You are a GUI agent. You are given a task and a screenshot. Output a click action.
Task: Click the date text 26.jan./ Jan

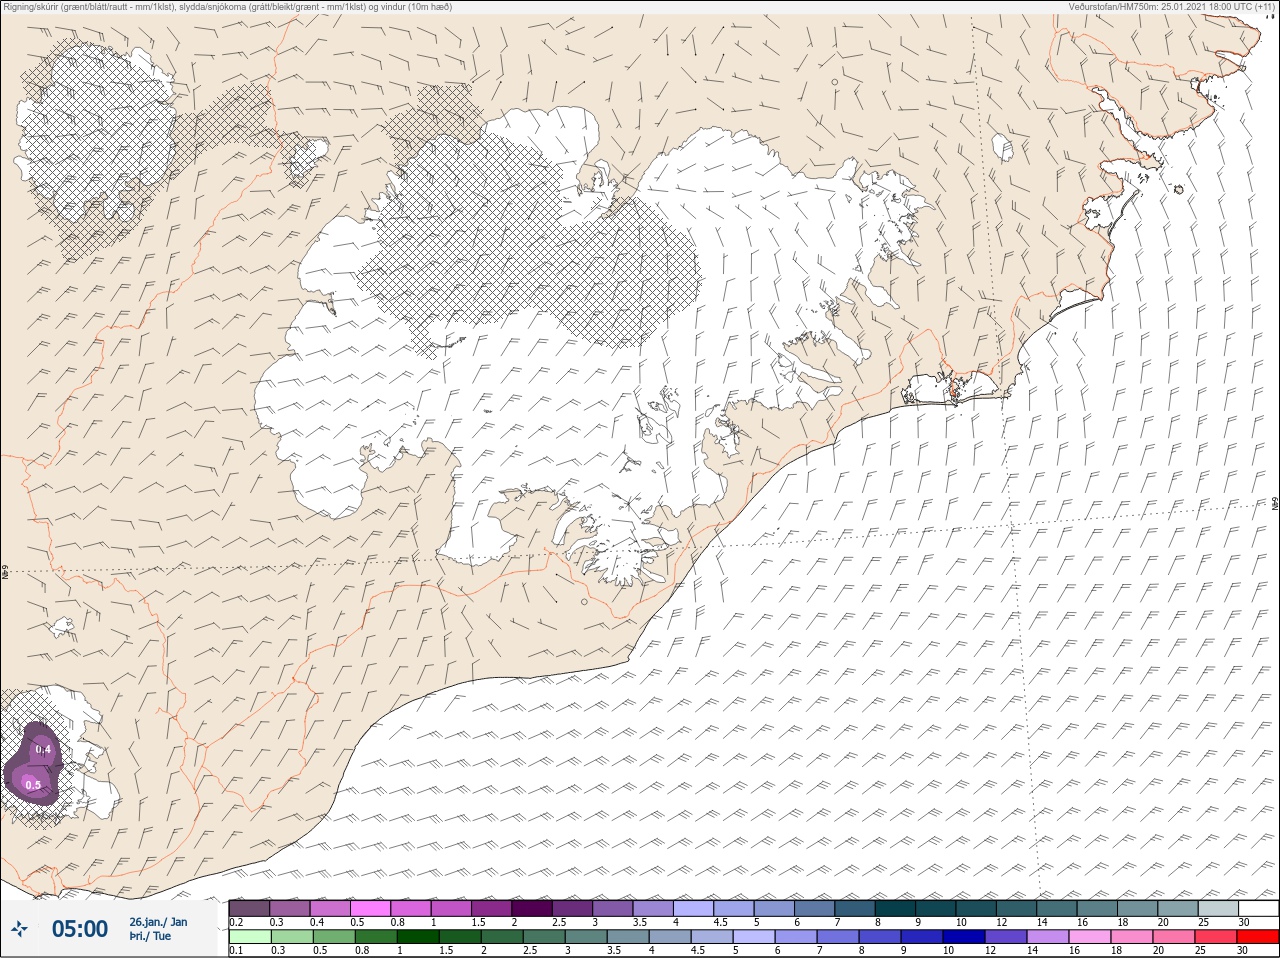click(158, 922)
